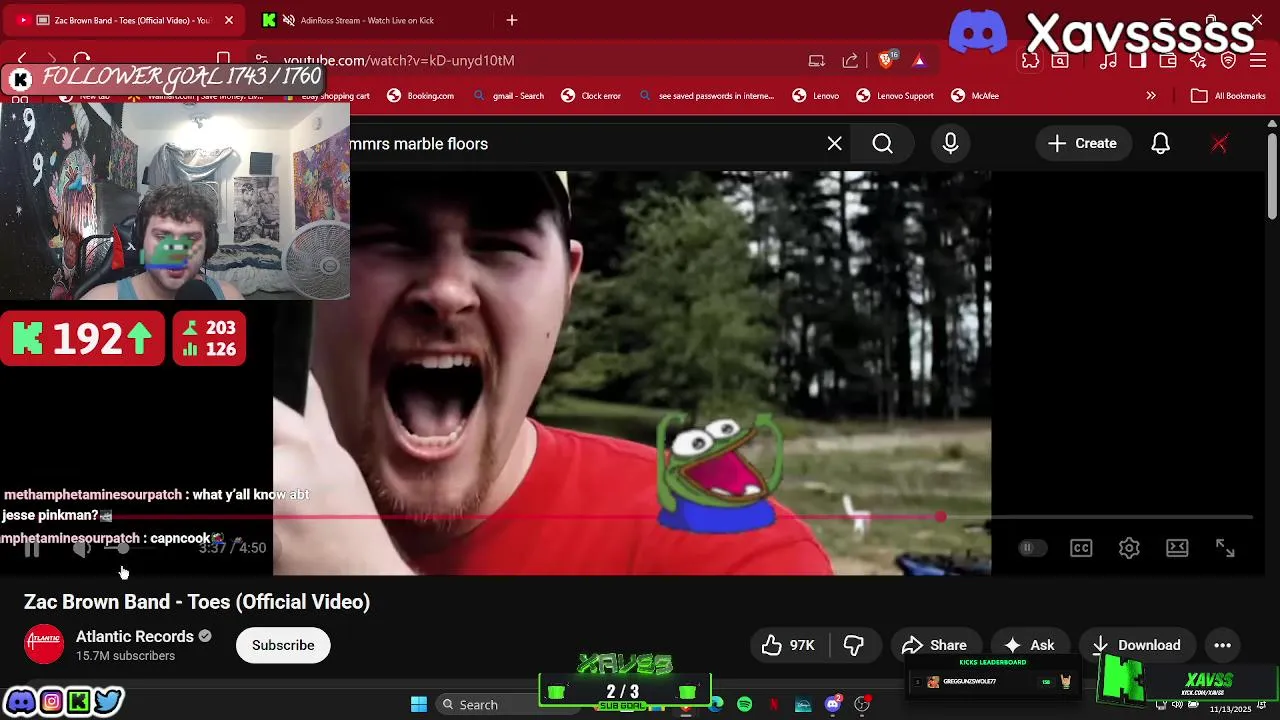Share this page via address bar icon
1280x720 pixels.
pos(850,61)
